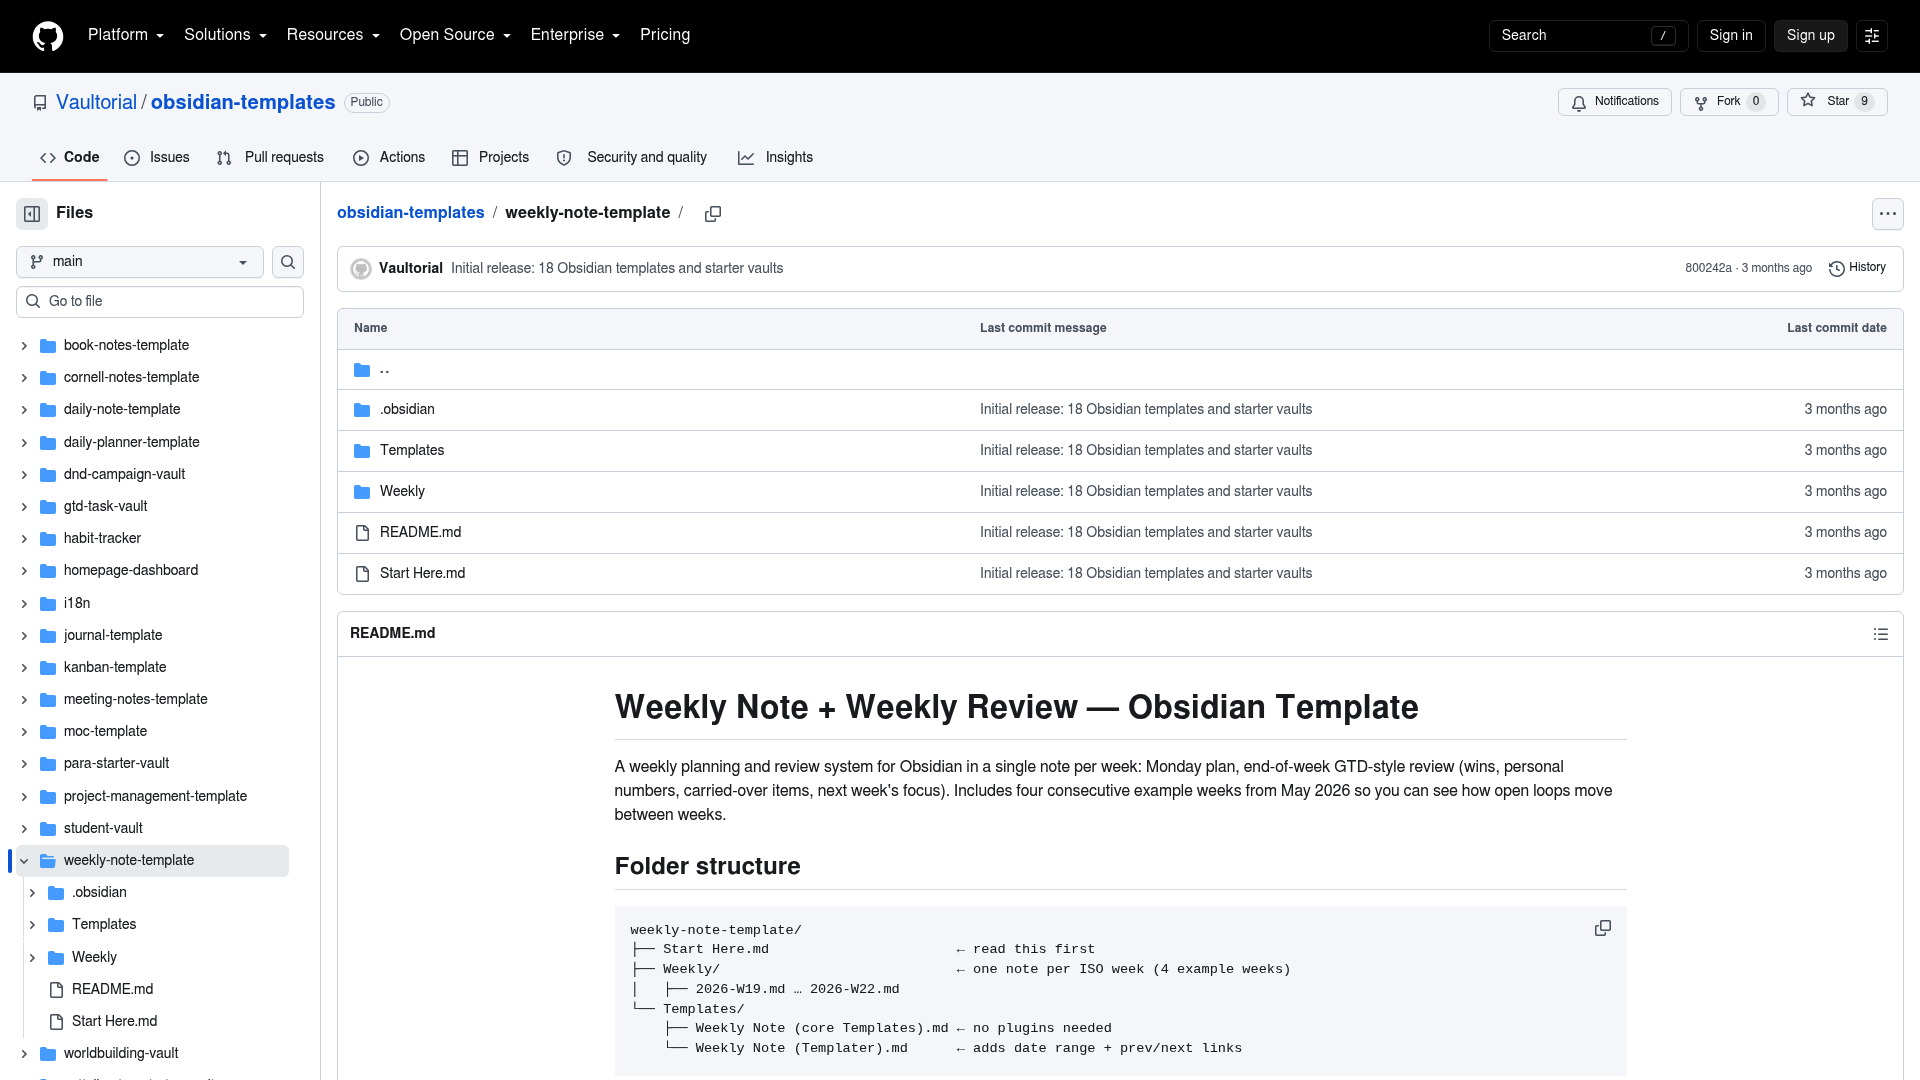
Task: Open the README outline list icon
Action: point(1881,634)
